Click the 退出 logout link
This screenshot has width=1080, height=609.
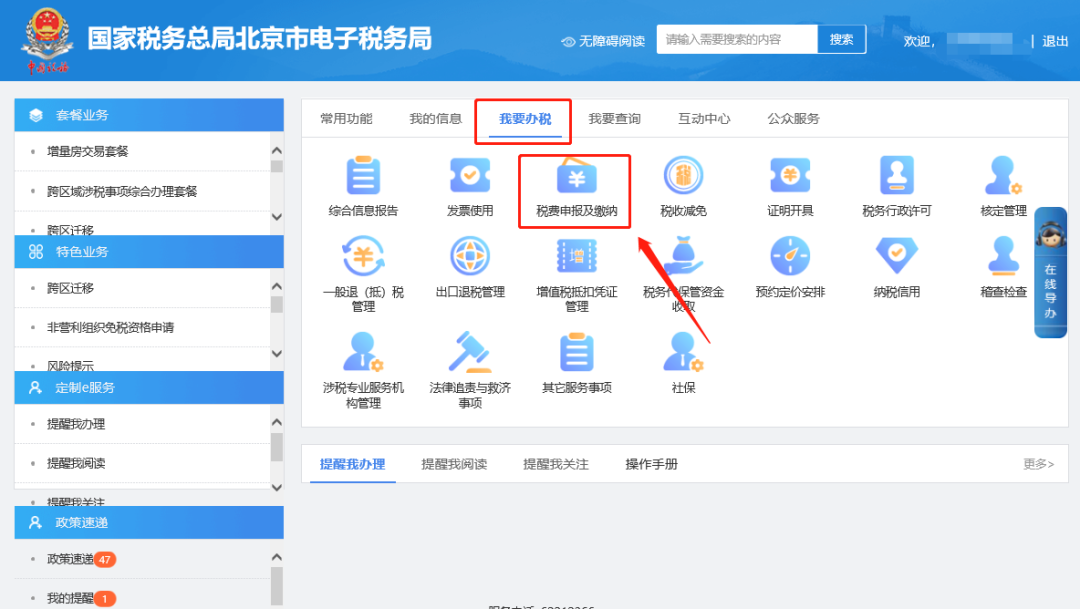(x=1055, y=41)
